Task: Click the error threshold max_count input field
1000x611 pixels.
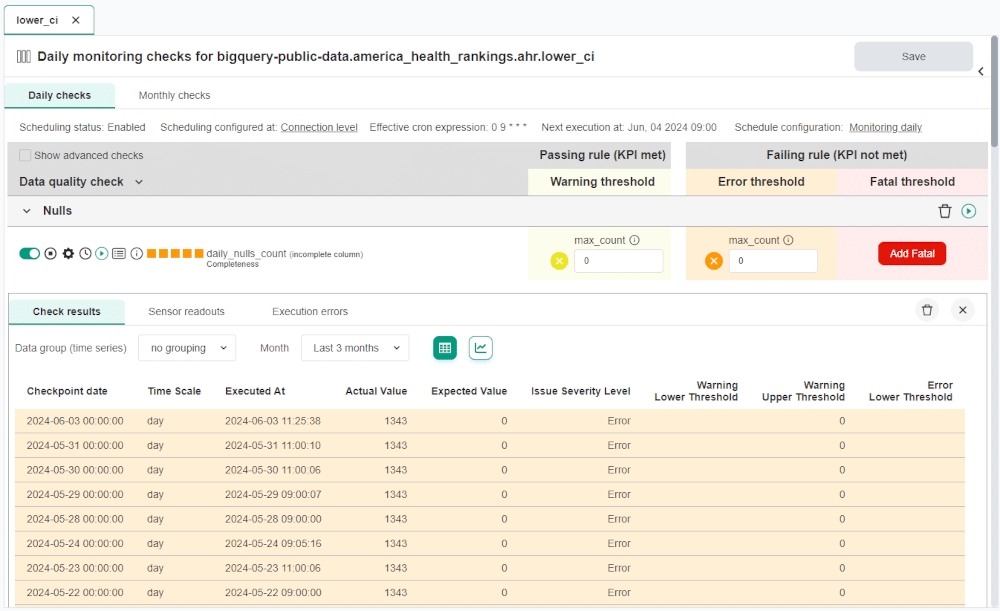Action: 772,261
